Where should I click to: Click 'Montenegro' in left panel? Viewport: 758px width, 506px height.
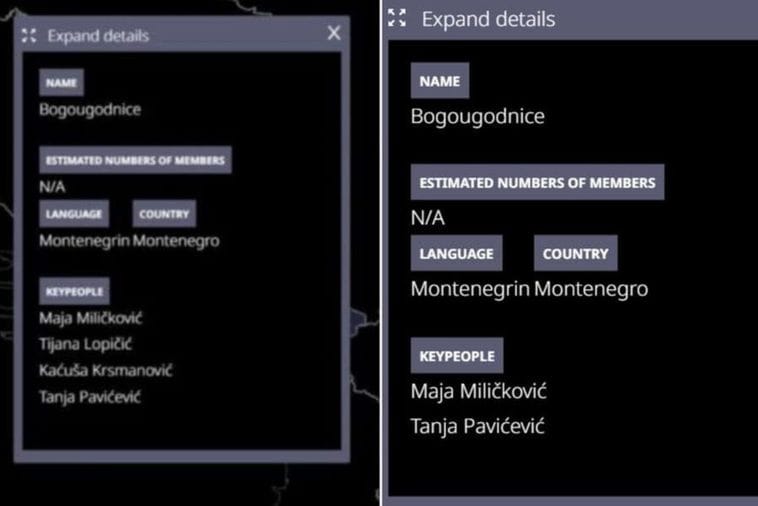click(176, 241)
